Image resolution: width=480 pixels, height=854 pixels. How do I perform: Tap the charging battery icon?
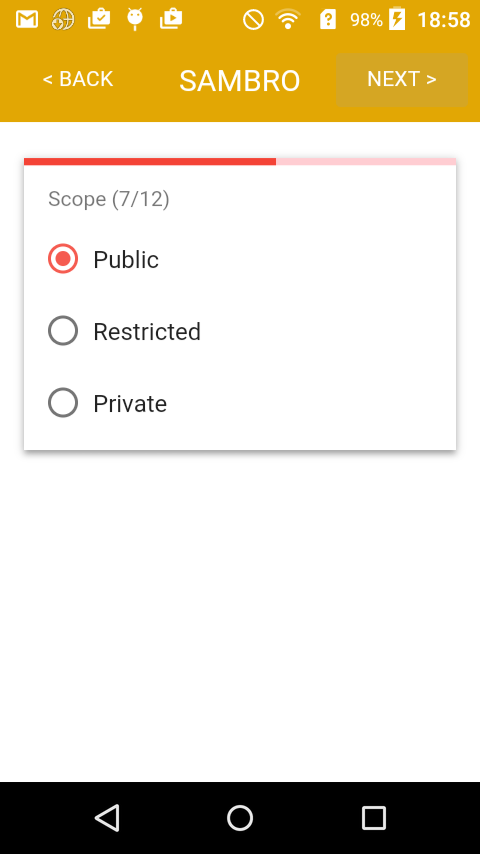click(x=397, y=19)
